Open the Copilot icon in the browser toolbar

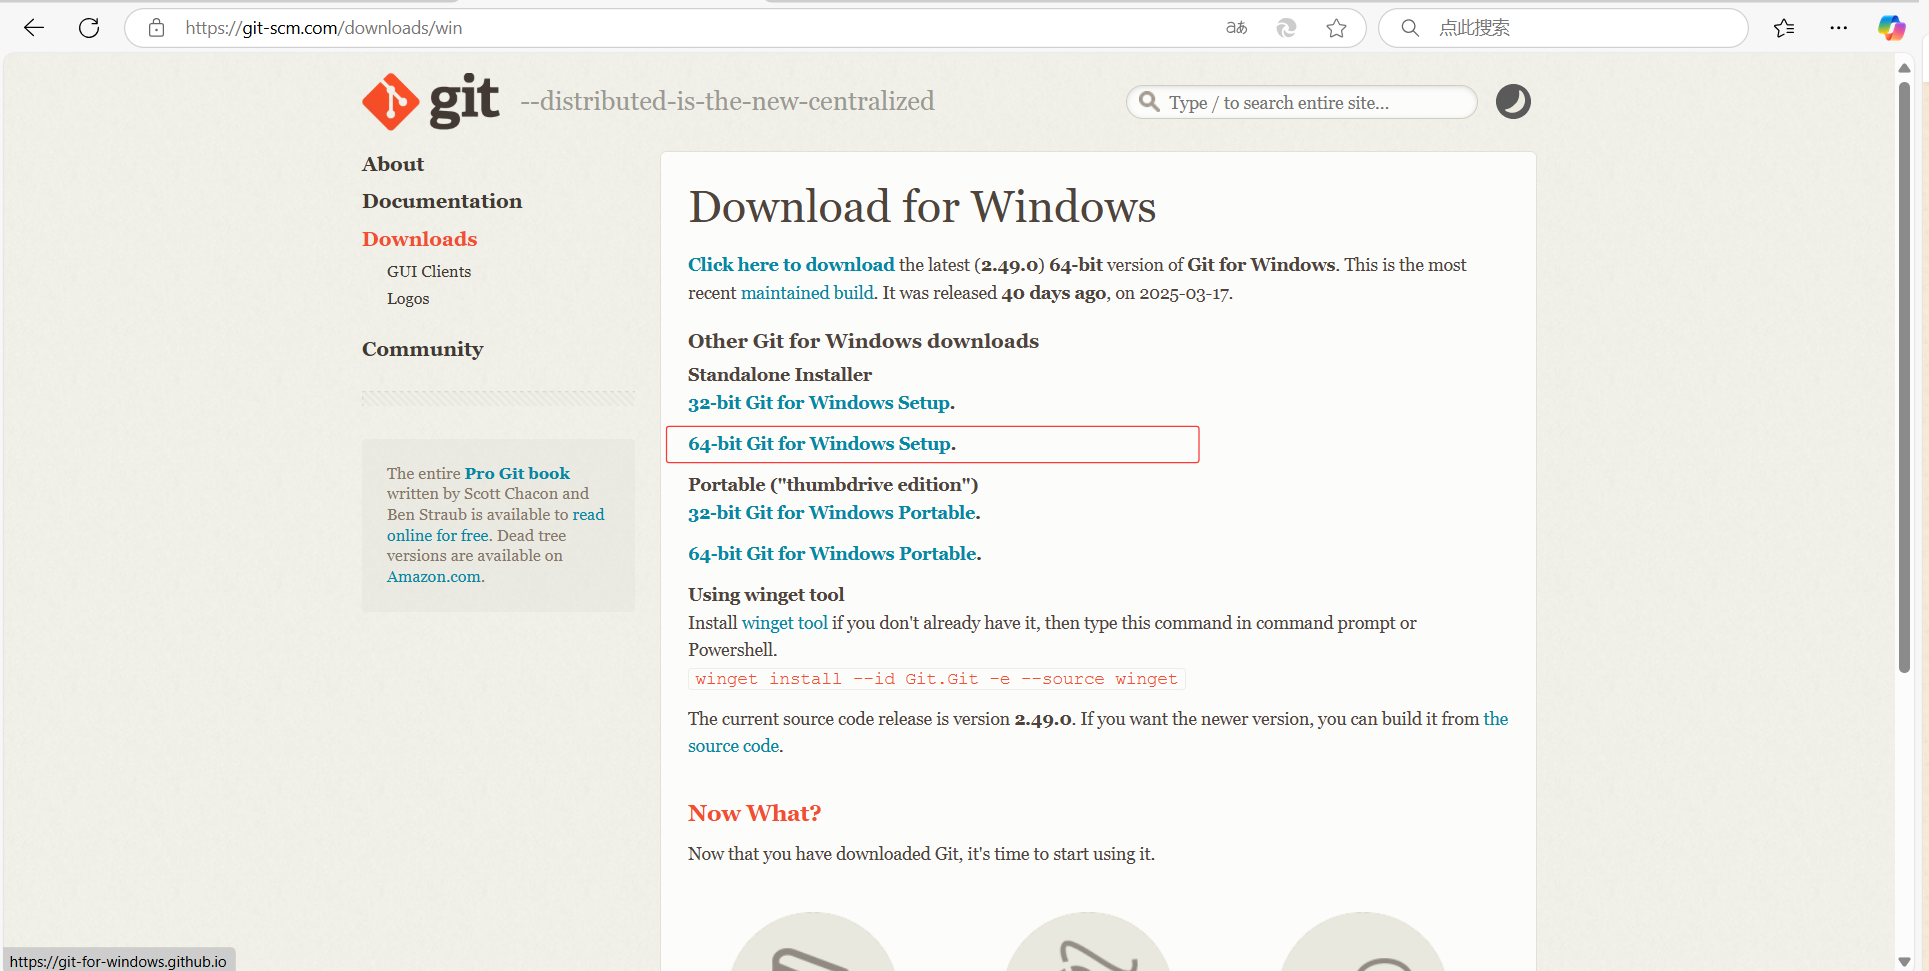(x=1891, y=28)
